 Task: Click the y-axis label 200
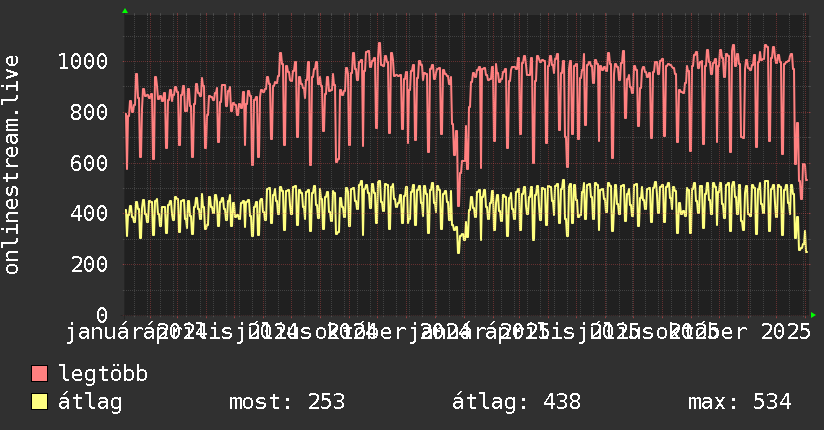[x=89, y=264]
